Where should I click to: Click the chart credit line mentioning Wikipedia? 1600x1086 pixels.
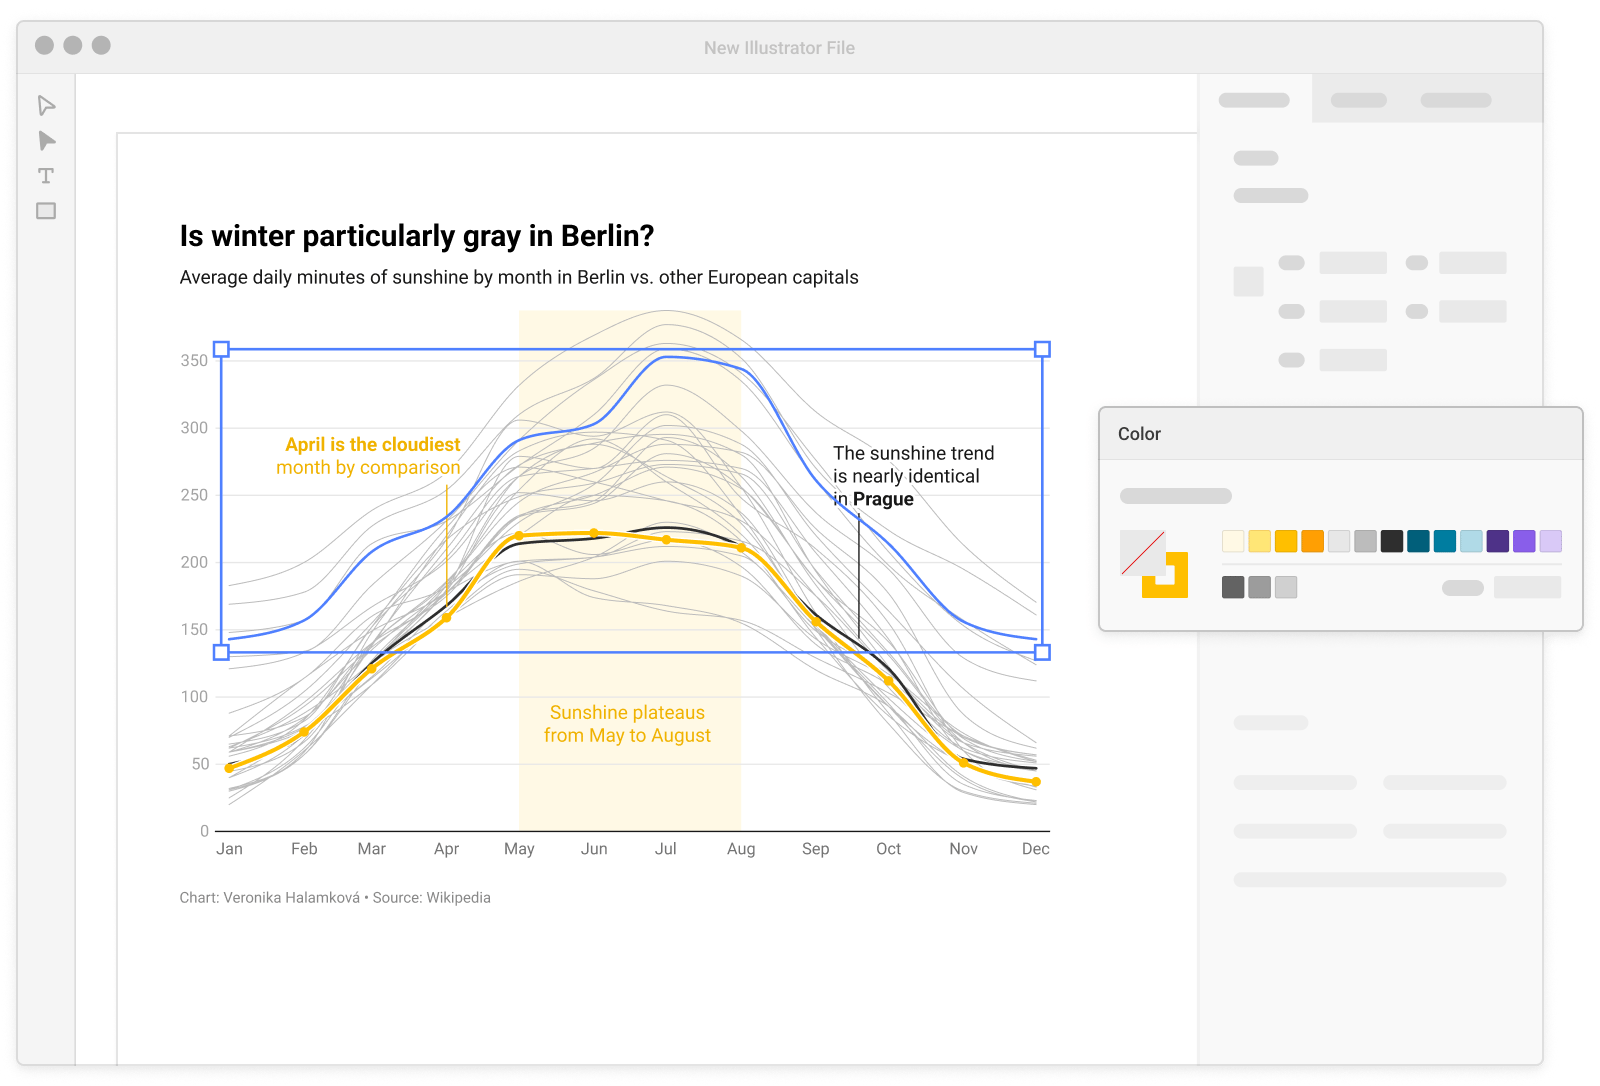pos(335,898)
